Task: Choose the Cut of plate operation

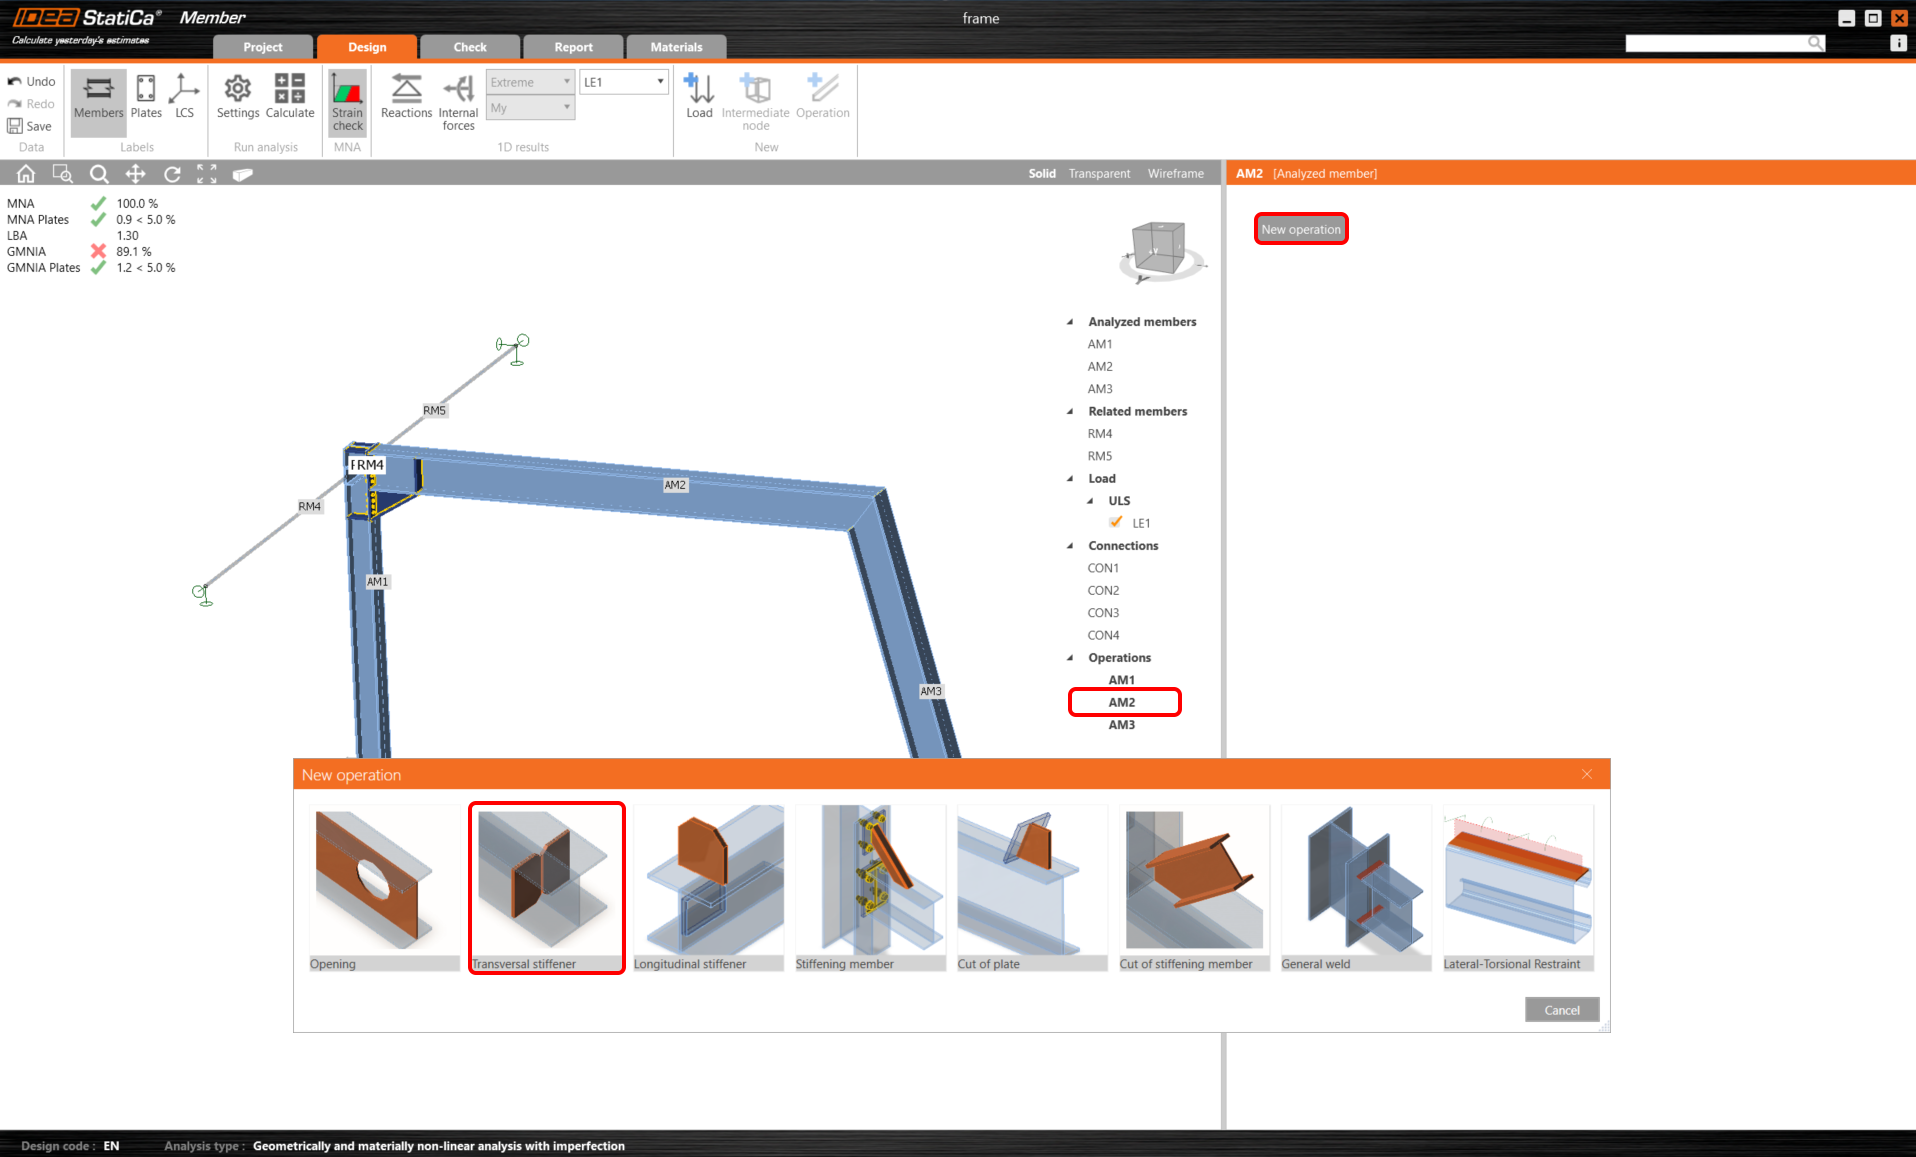Action: click(1033, 888)
